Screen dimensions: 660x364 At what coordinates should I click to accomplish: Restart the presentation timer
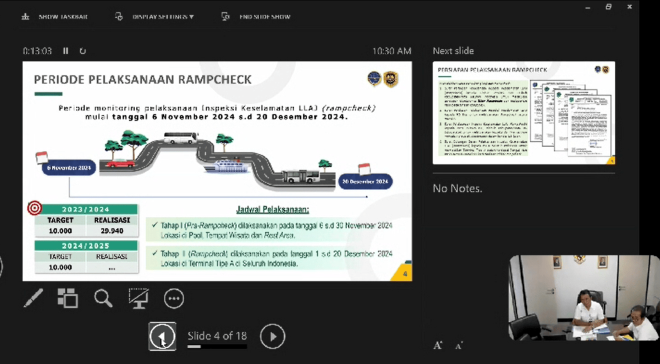[82, 51]
